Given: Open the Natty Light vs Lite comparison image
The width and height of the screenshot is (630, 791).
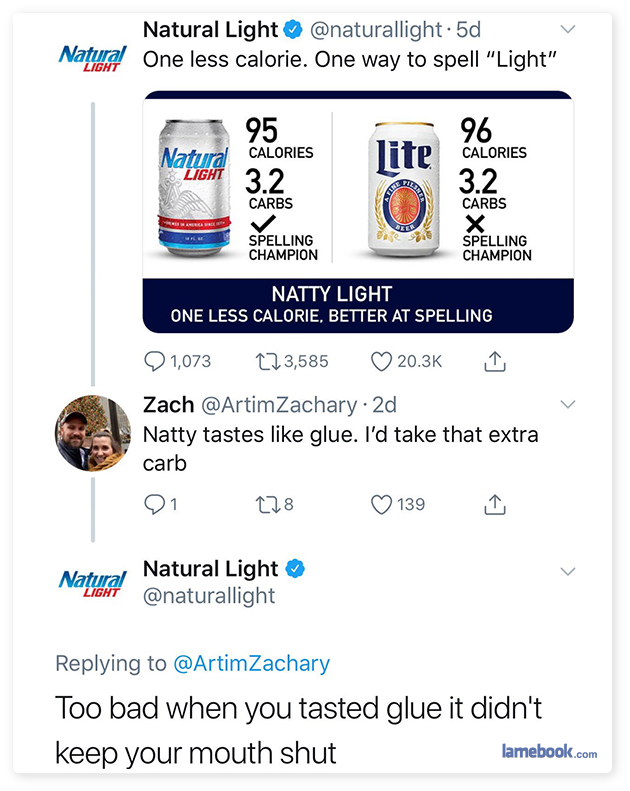Looking at the screenshot, I should 358,211.
